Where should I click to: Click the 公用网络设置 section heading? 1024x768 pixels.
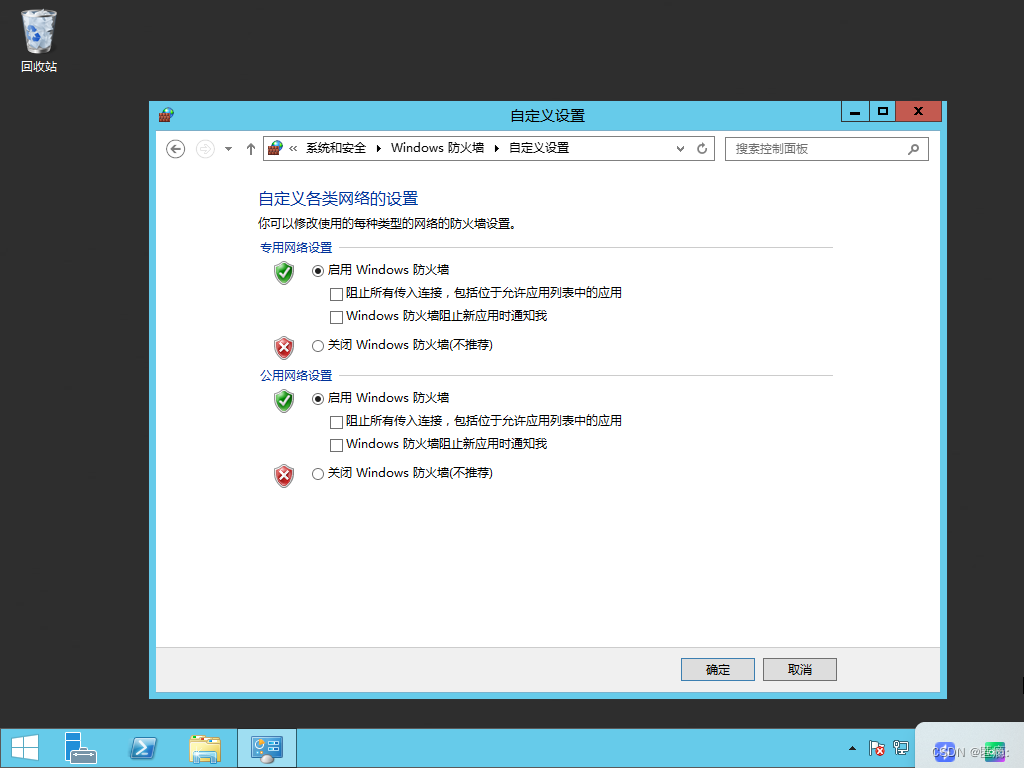point(296,376)
